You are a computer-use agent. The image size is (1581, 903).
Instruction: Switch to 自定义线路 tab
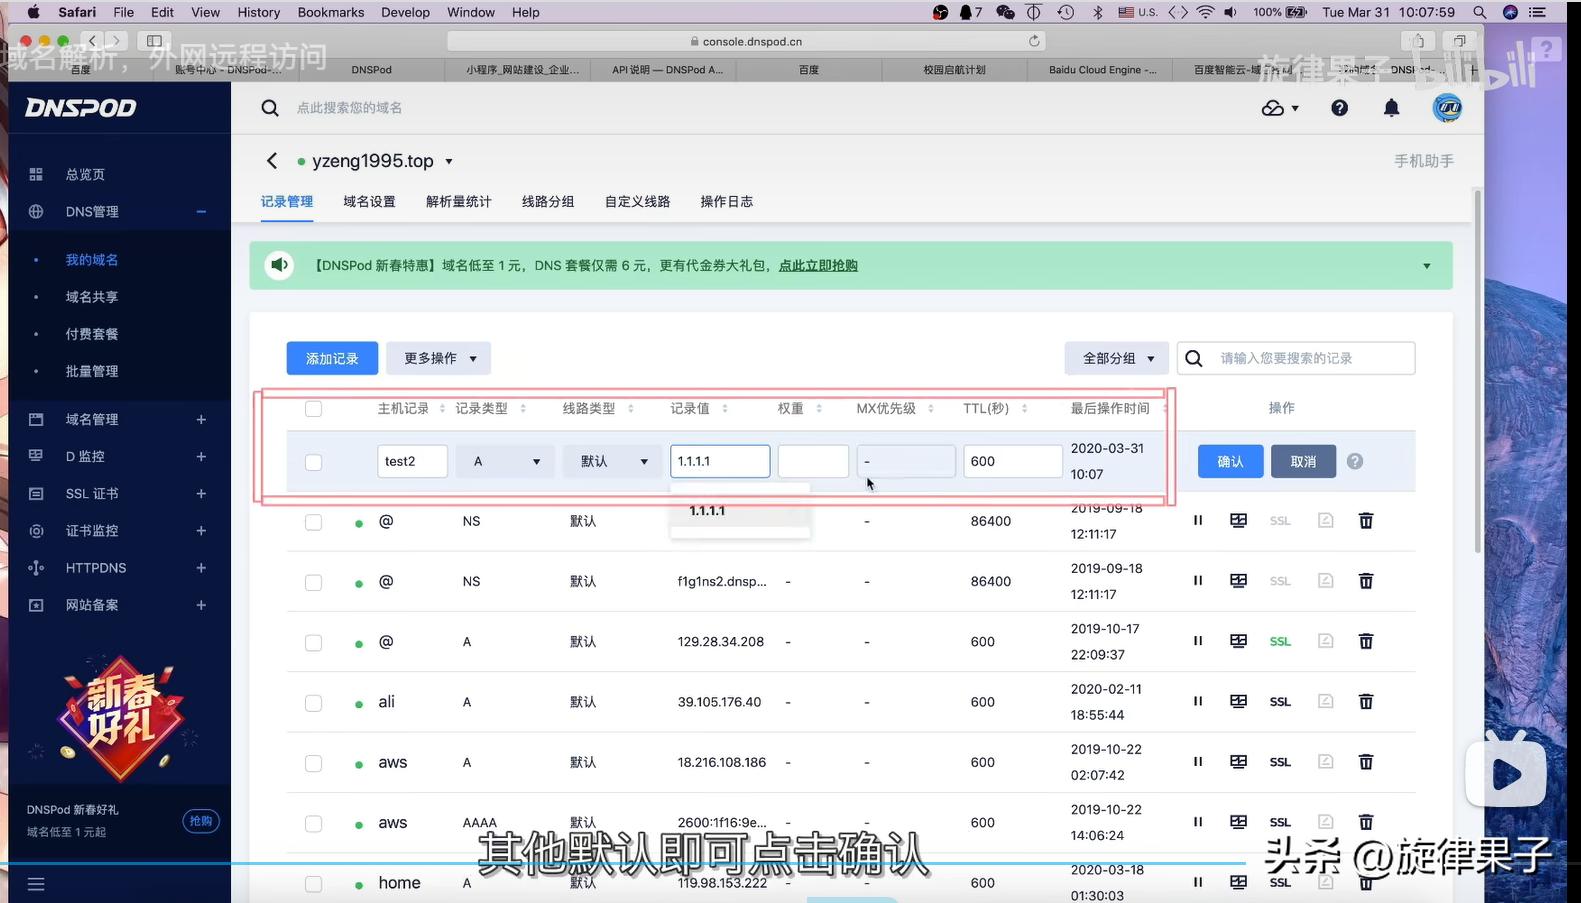point(637,201)
